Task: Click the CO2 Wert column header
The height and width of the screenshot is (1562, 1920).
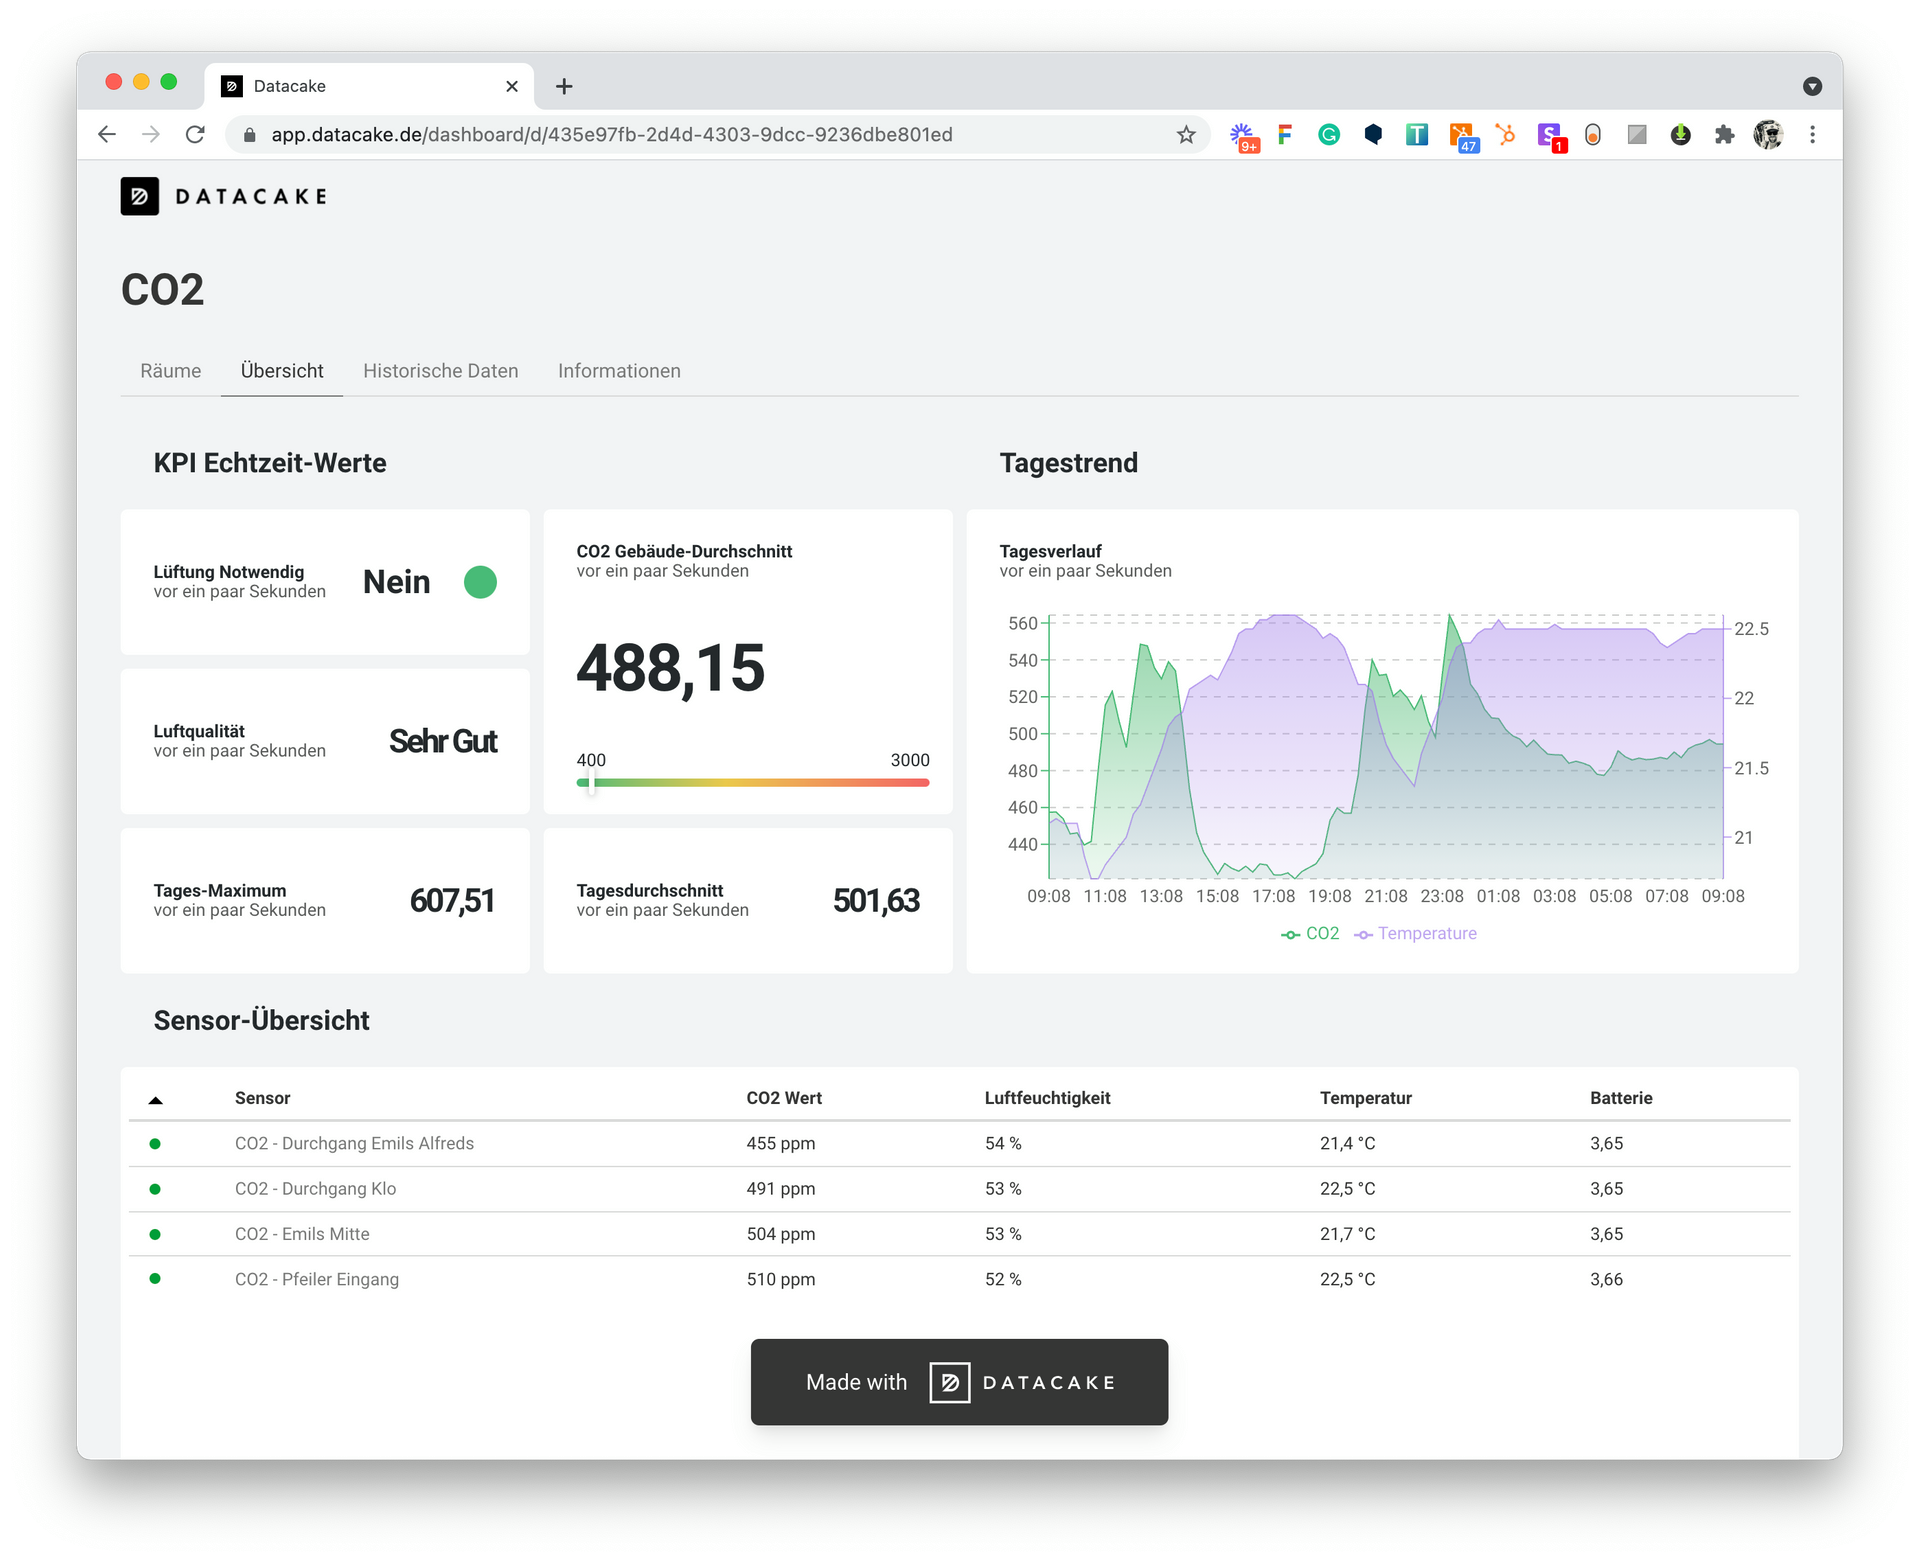Action: (x=784, y=1098)
